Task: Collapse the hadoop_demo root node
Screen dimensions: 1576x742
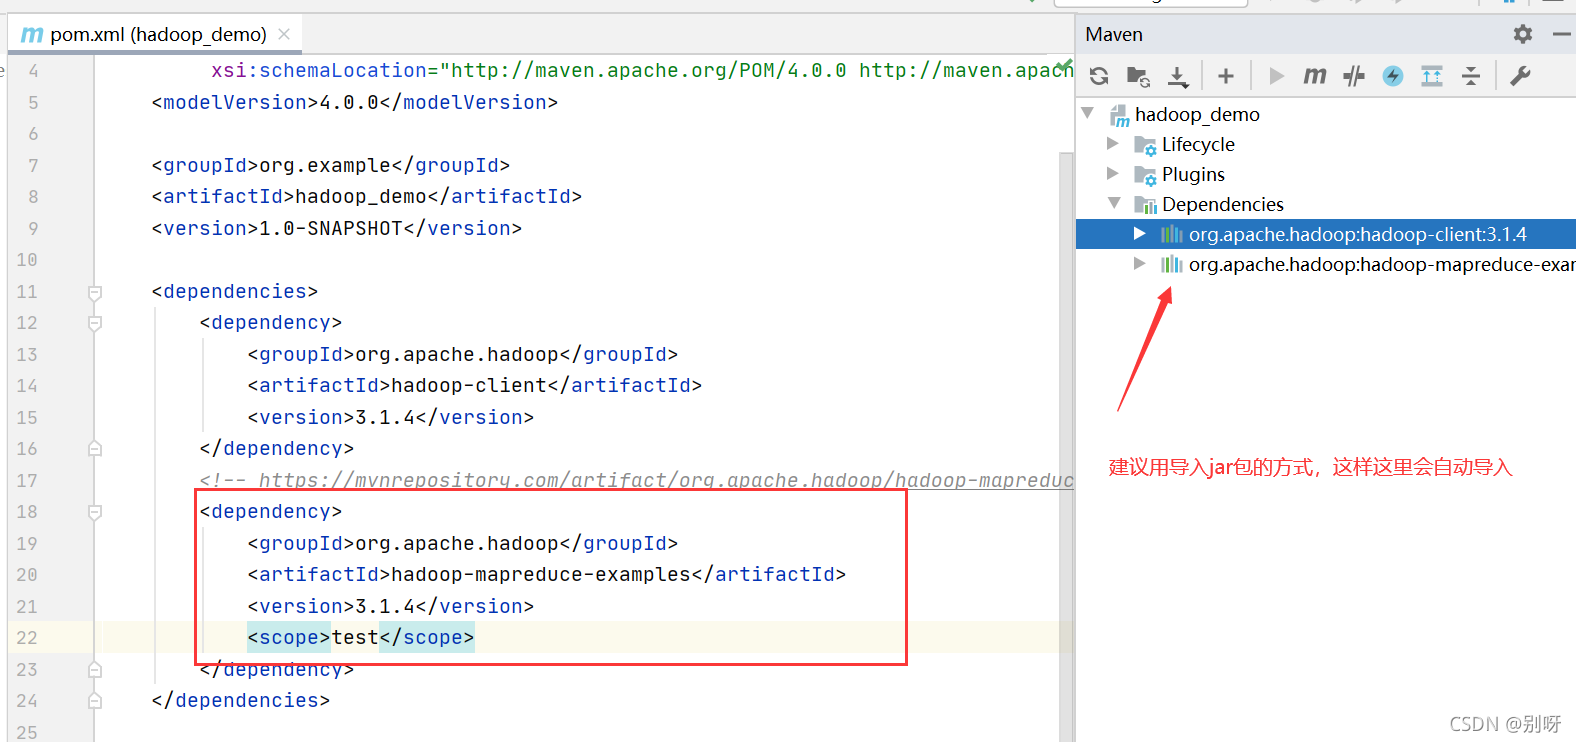Action: [1088, 114]
